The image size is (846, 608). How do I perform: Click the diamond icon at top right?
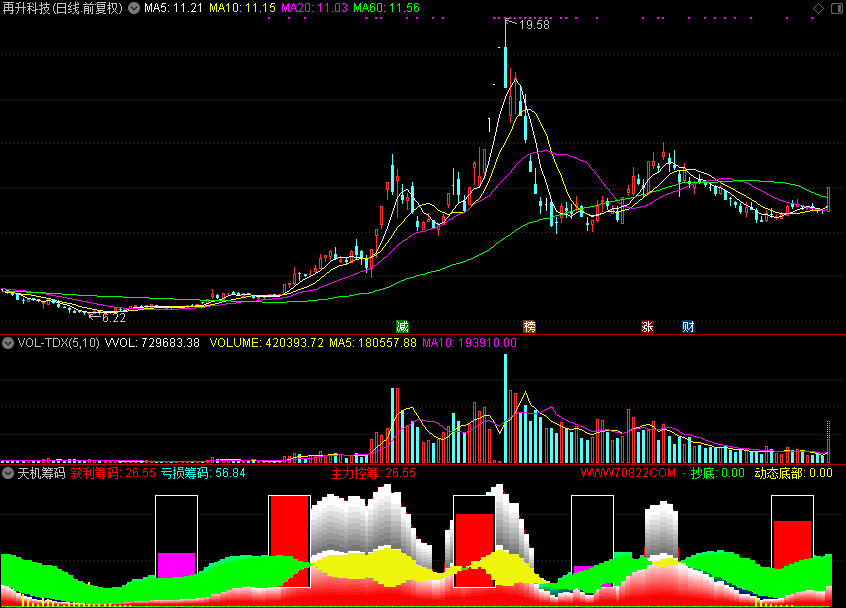[818, 8]
